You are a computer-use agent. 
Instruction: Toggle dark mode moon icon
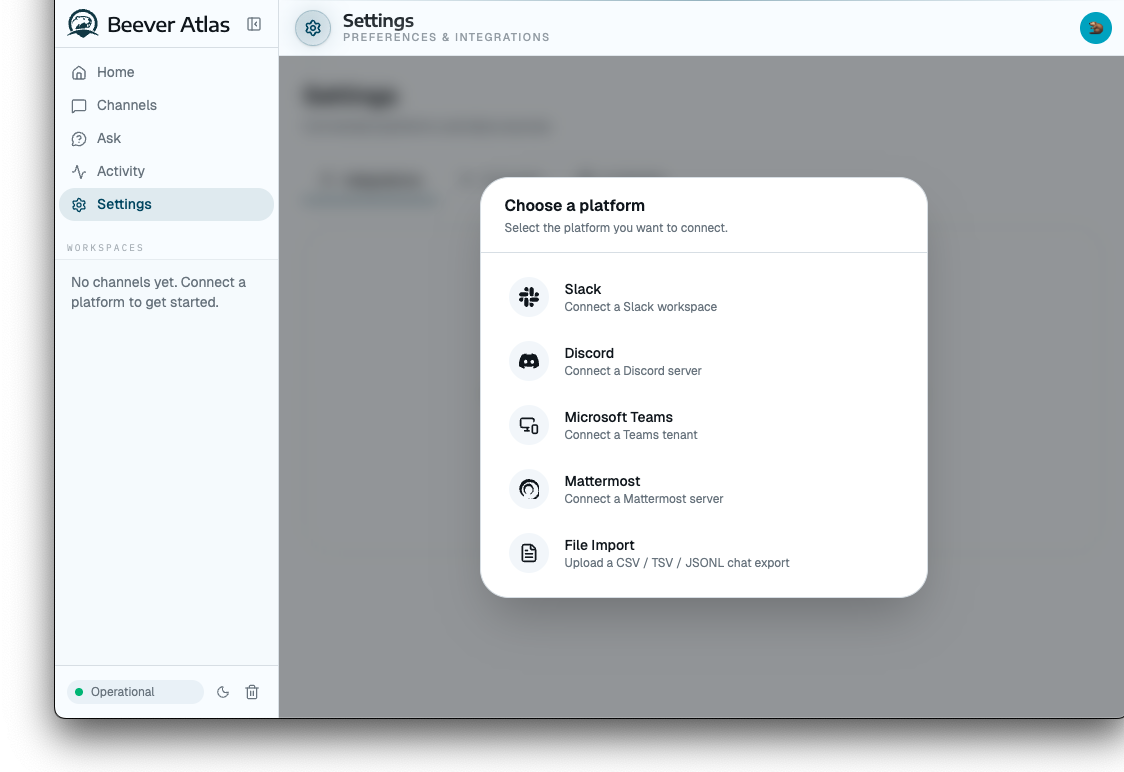(x=223, y=692)
